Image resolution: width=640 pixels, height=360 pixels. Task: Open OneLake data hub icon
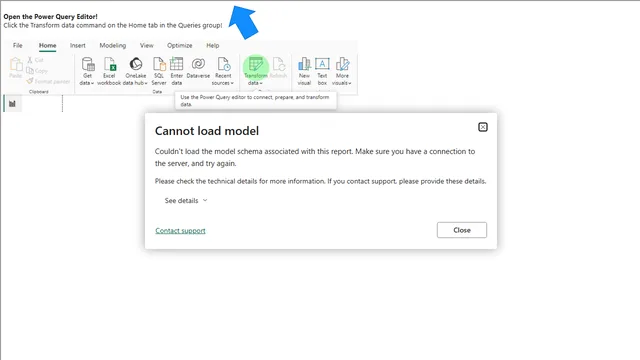tap(136, 64)
